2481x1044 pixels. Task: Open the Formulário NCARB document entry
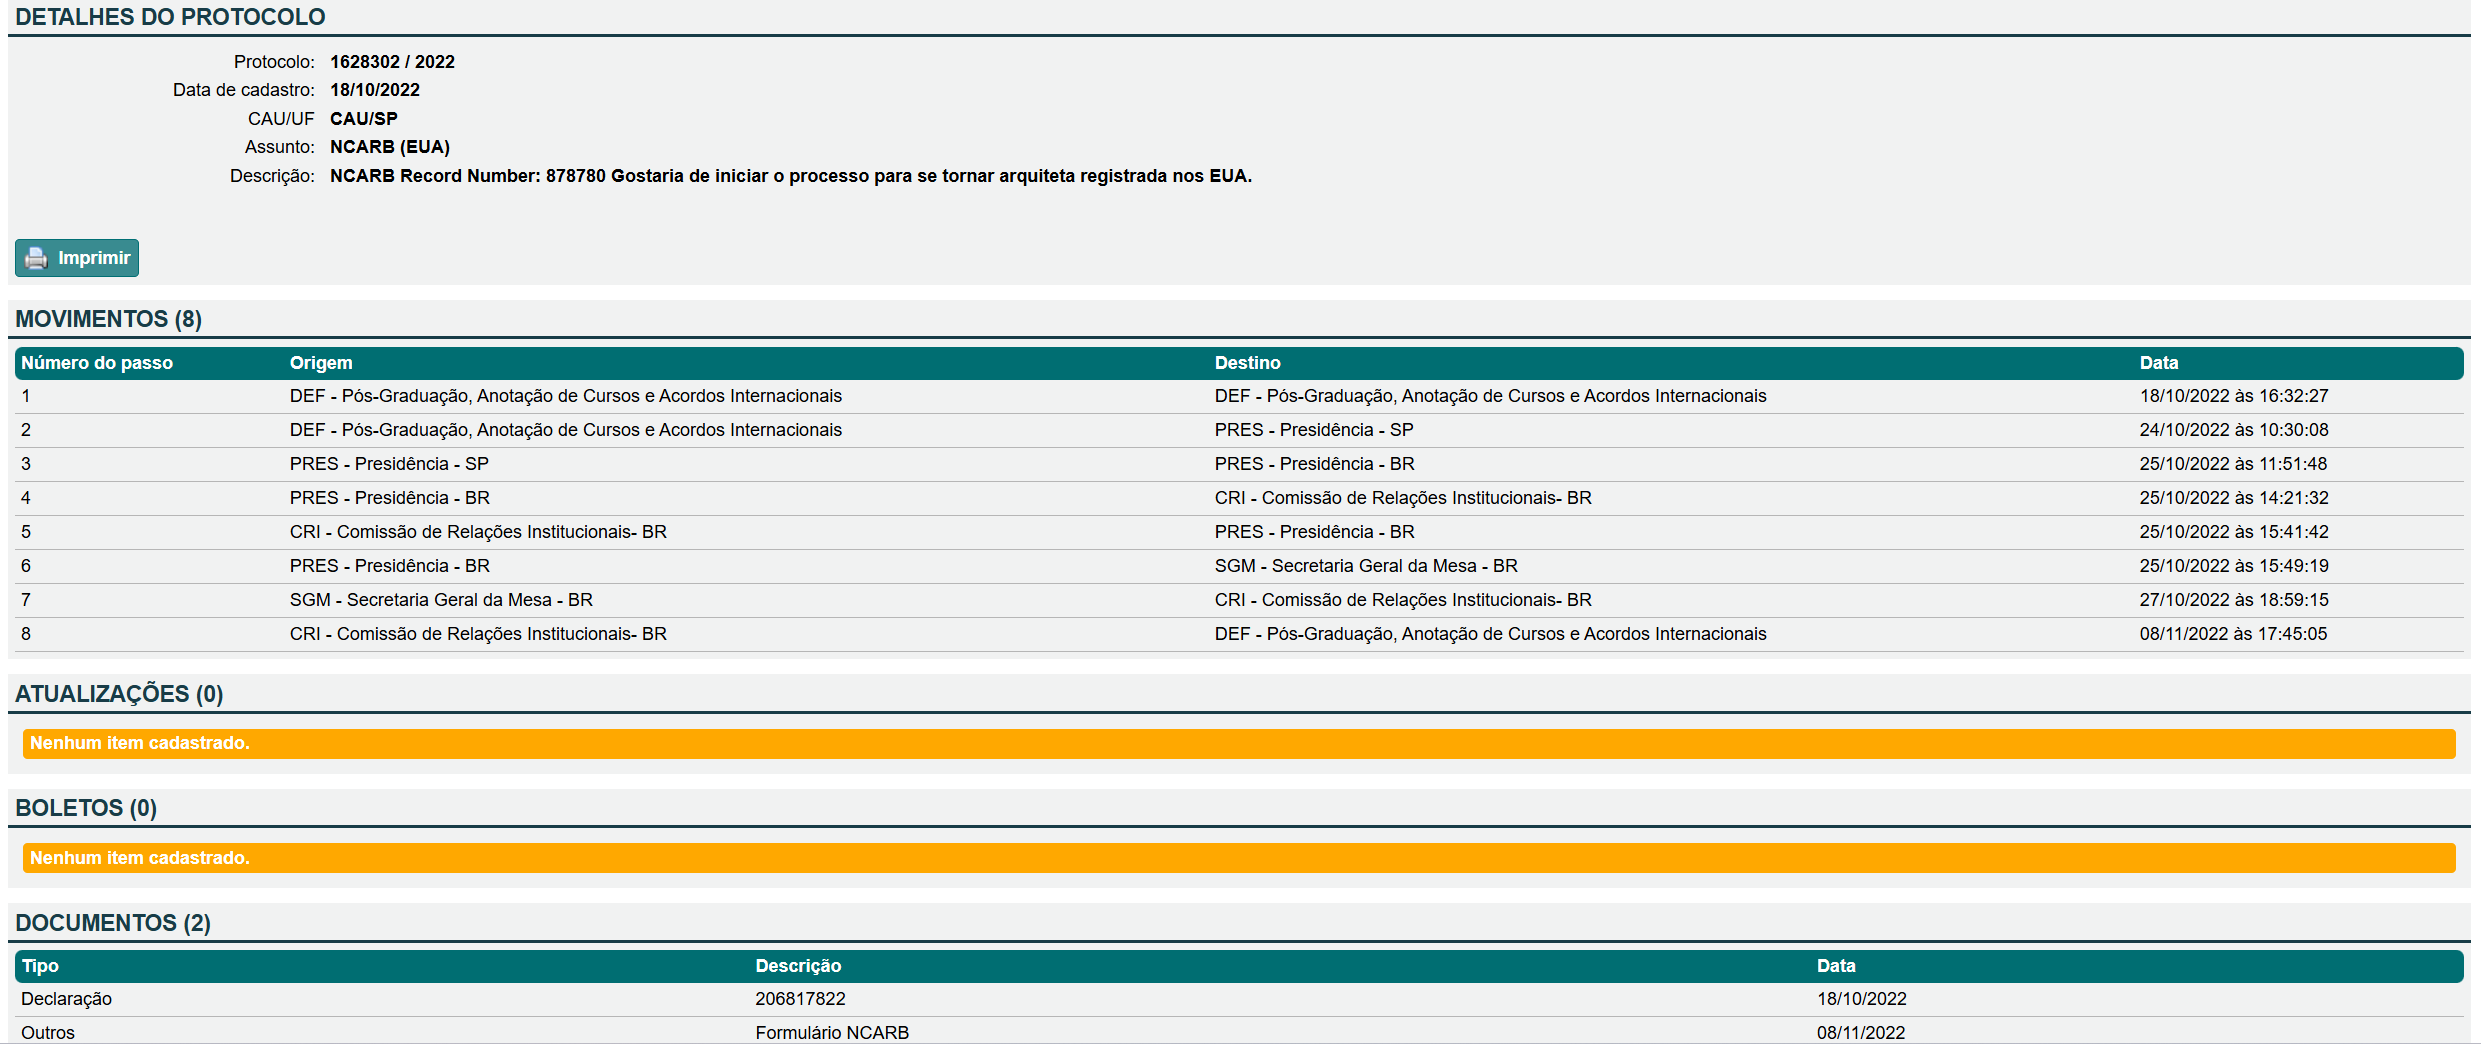tap(831, 1032)
